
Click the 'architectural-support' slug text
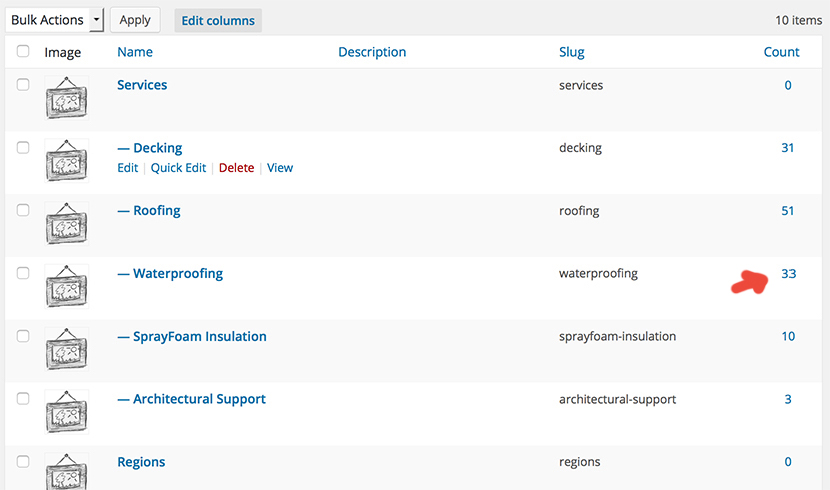tap(617, 399)
